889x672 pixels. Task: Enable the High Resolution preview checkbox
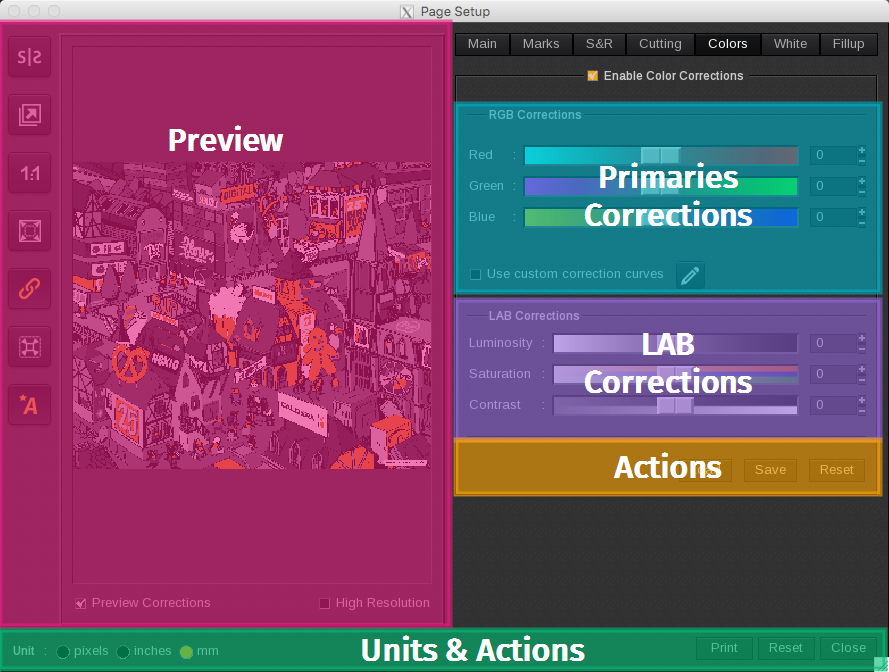[x=324, y=603]
